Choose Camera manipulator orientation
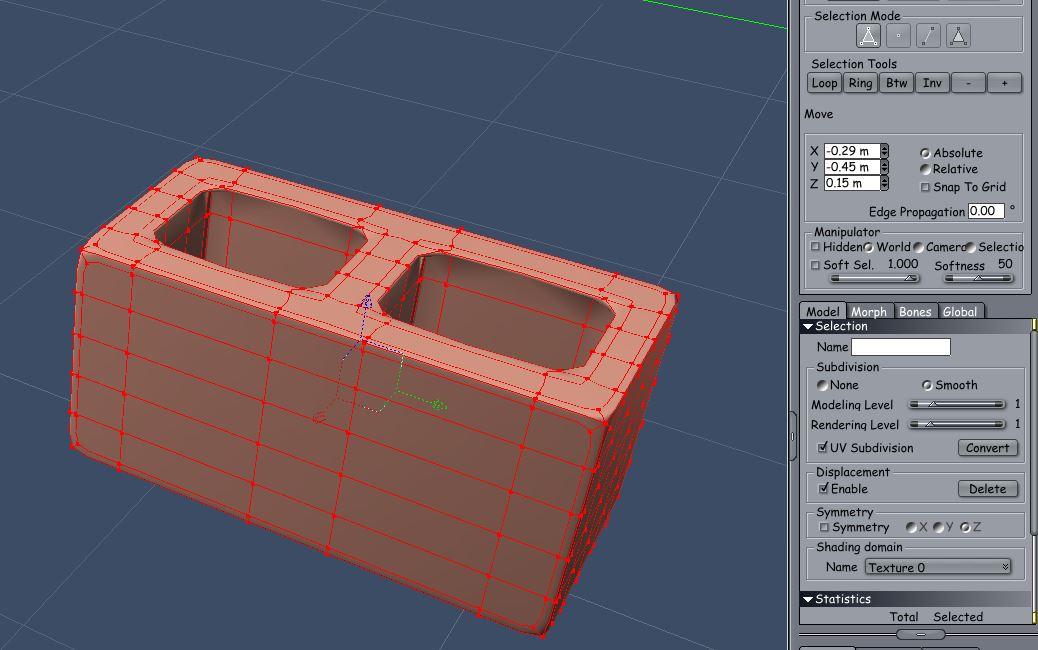This screenshot has width=1038, height=650. 918,247
